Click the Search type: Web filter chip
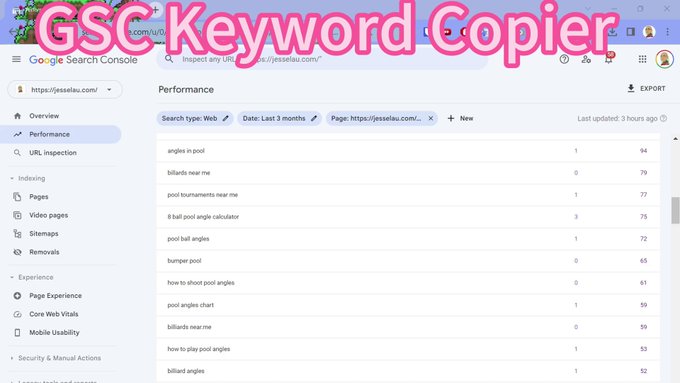Viewport: 680px width, 383px height. click(195, 118)
